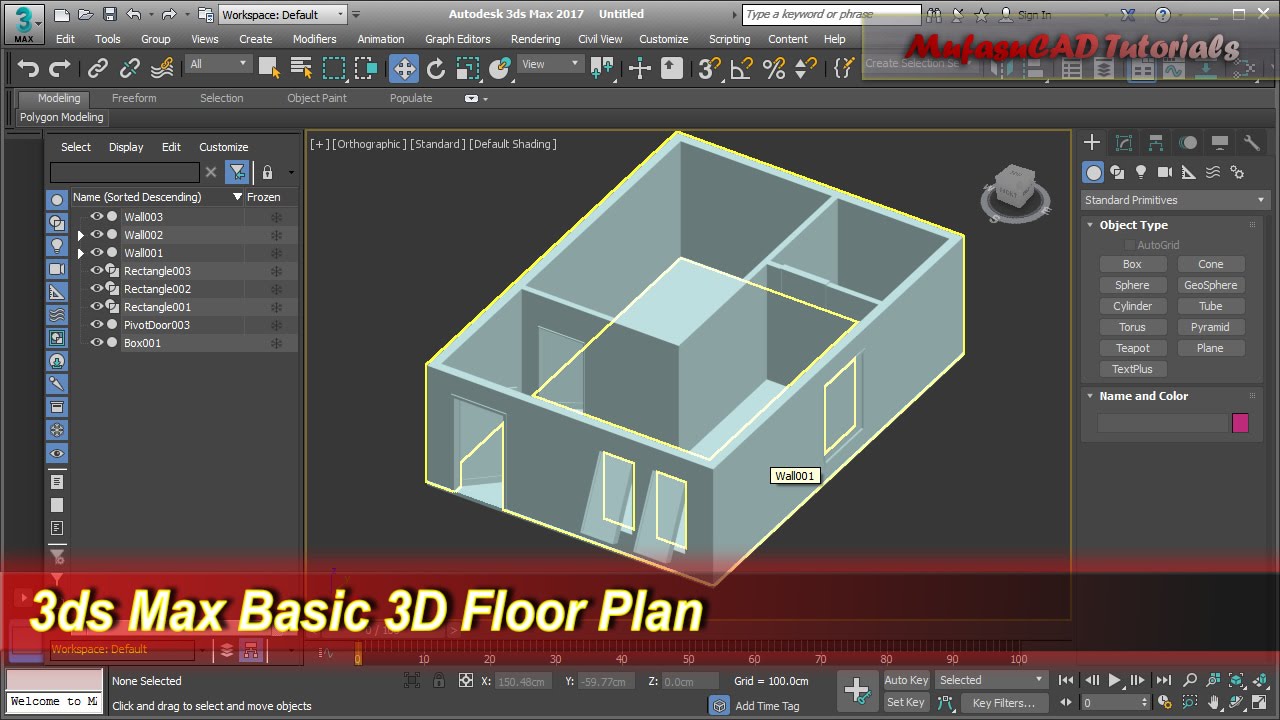Viewport: 1280px width, 720px height.
Task: Click the ViewCube in the viewport
Action: tap(1014, 188)
